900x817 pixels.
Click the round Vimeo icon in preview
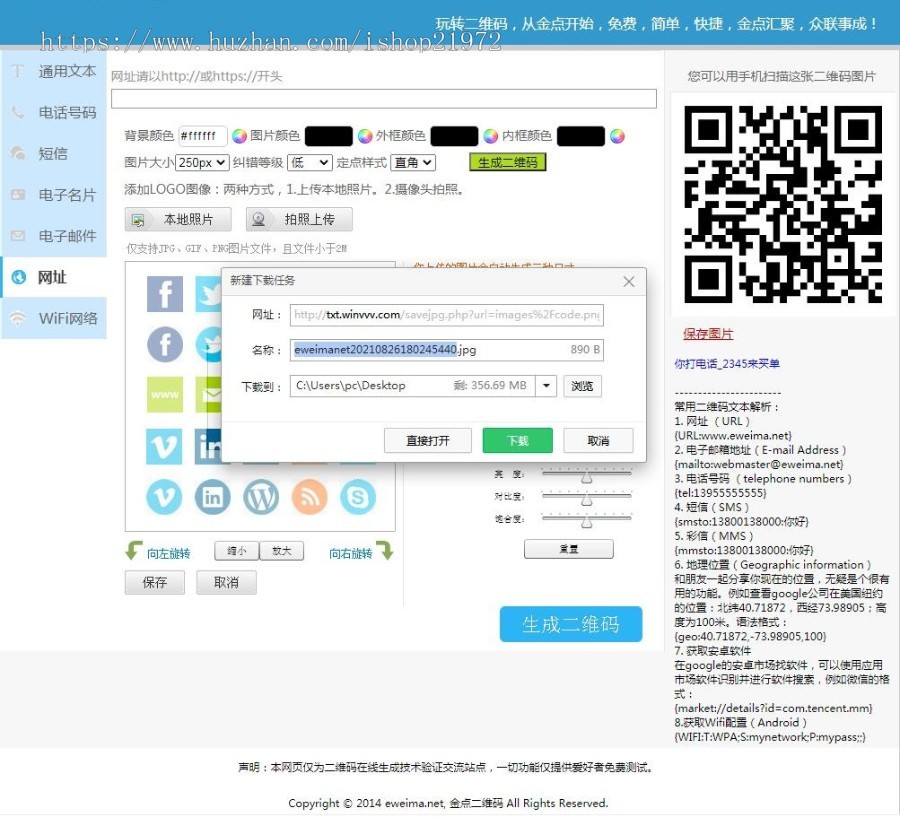164,497
